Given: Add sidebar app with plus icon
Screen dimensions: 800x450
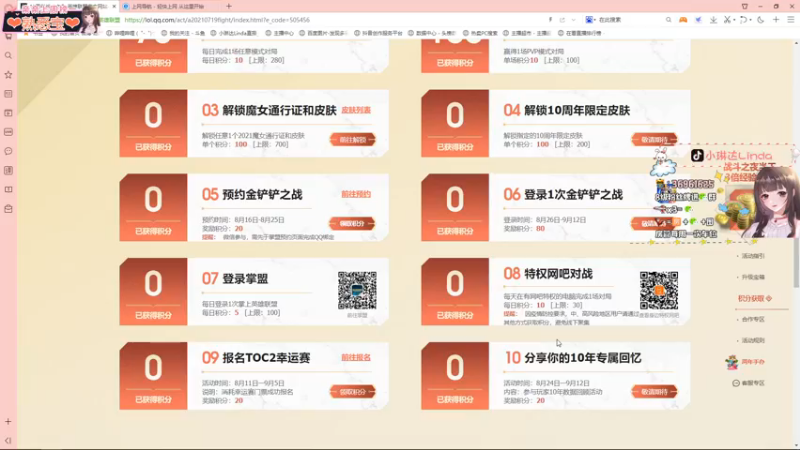Looking at the screenshot, I should (8, 421).
